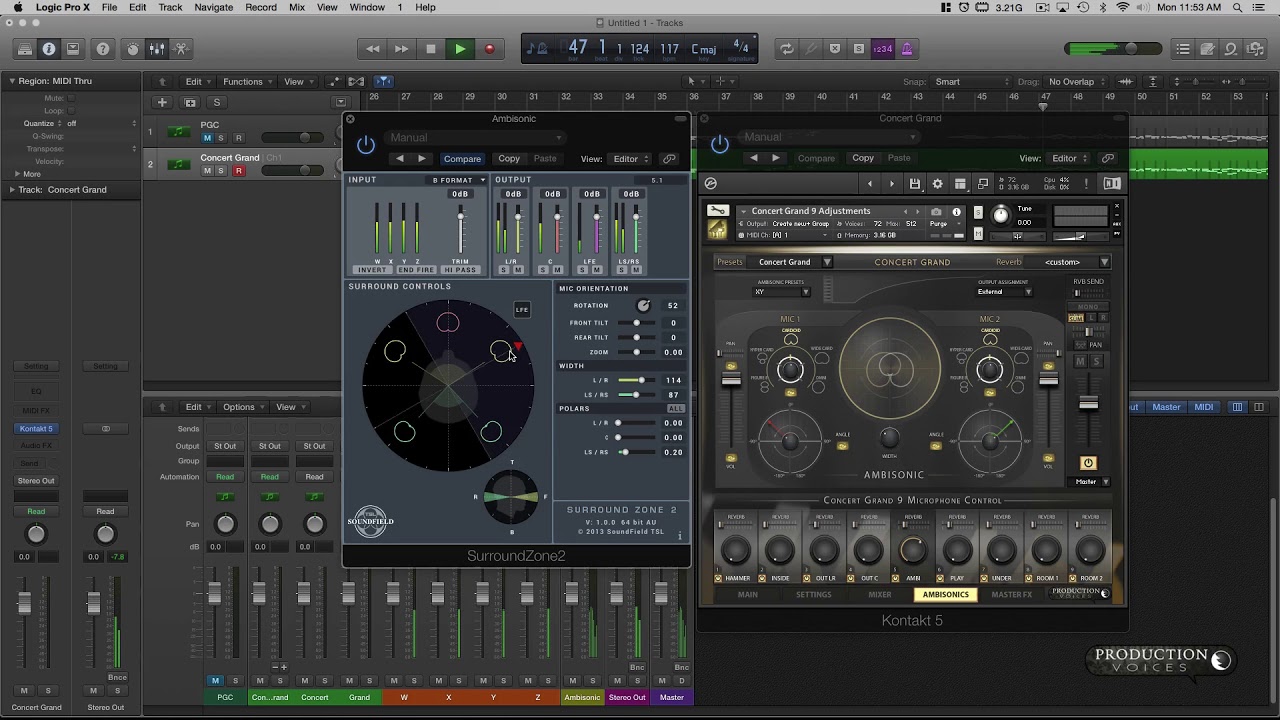This screenshot has height=720, width=1280.
Task: Open Kontakt settings gear icon
Action: 937,184
